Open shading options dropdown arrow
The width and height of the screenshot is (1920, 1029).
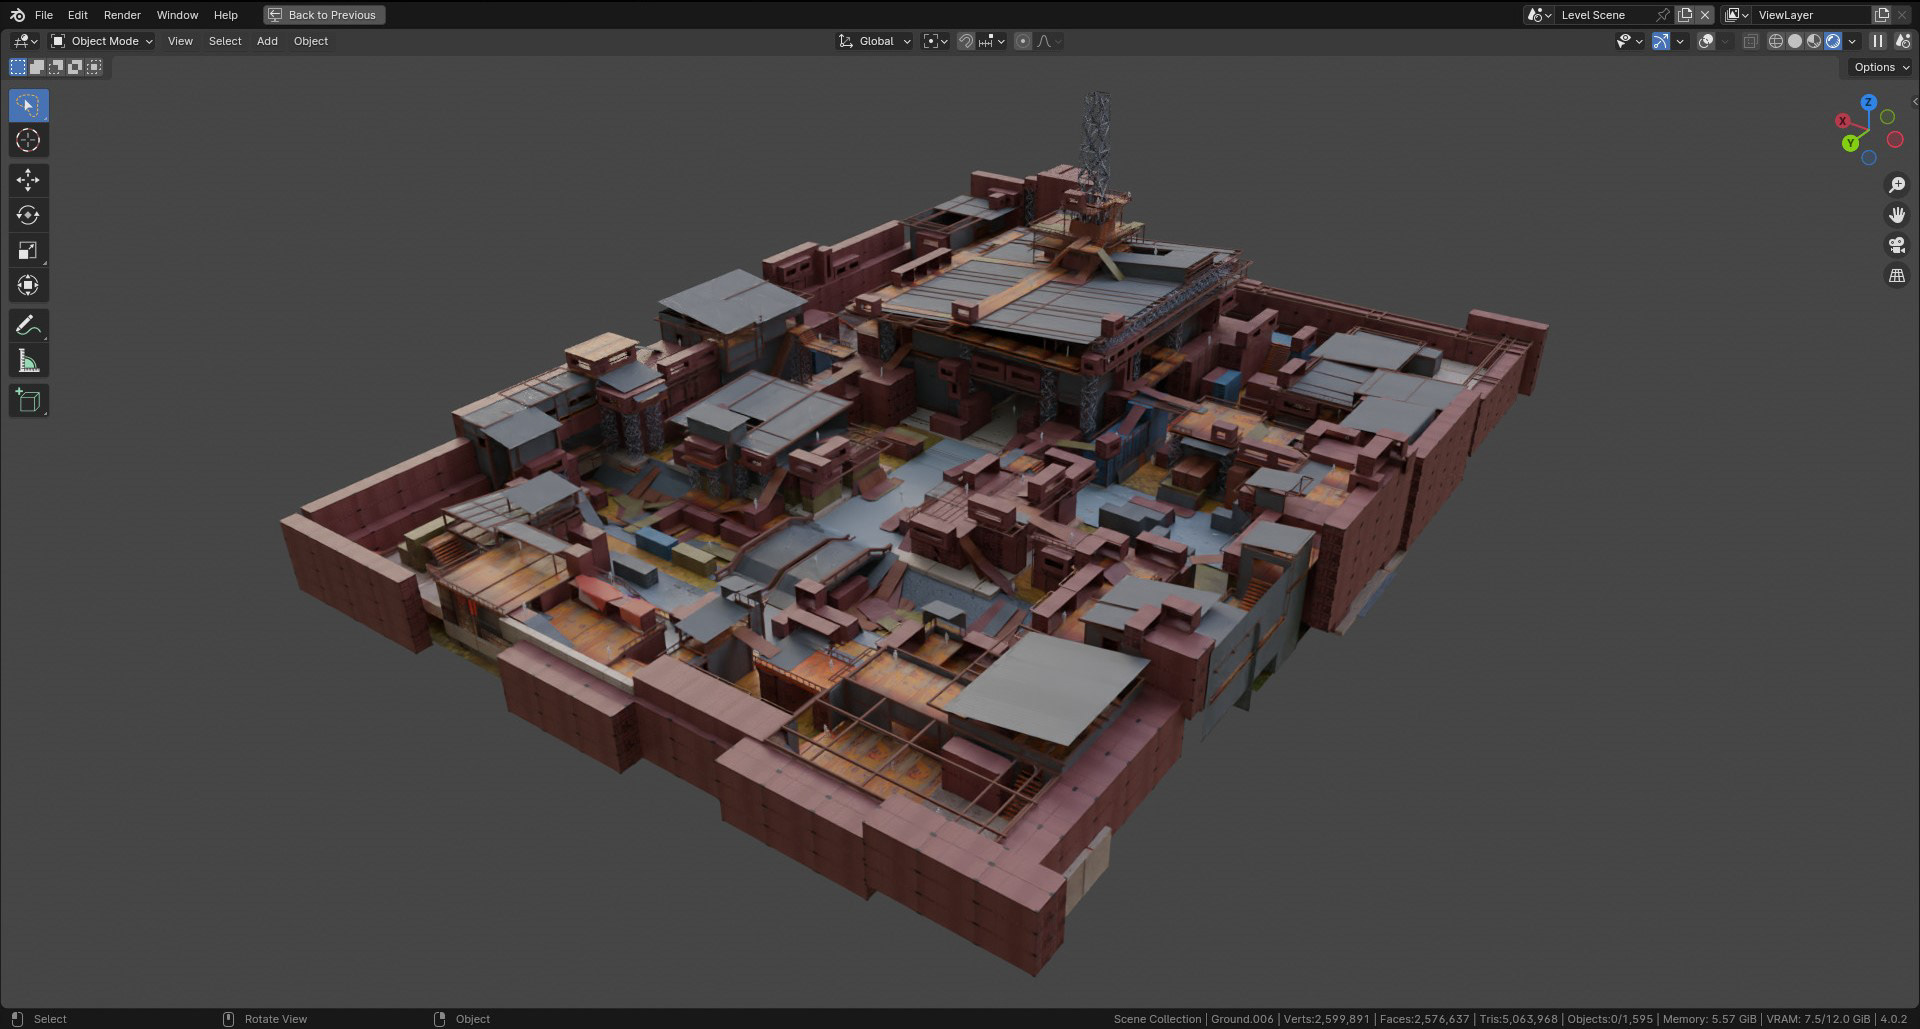1852,41
